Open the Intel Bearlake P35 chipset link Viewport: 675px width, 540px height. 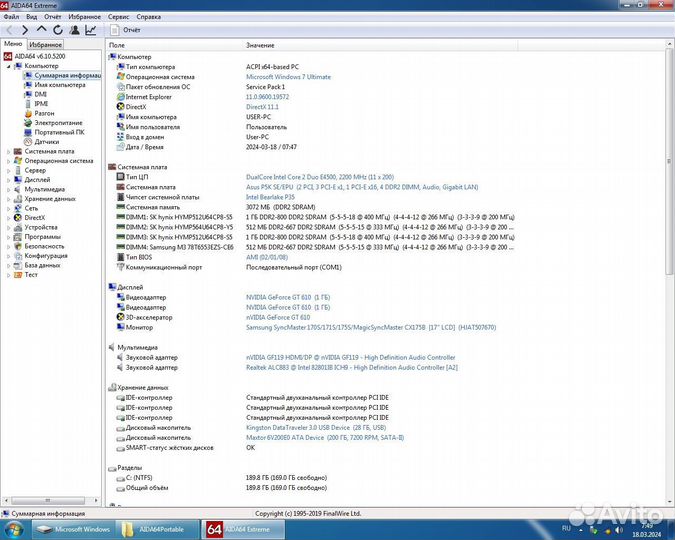(270, 197)
